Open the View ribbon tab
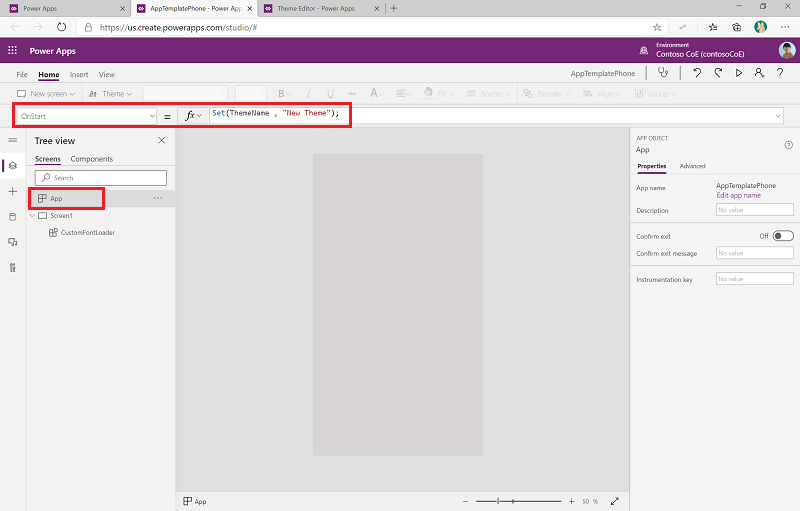This screenshot has width=800, height=511. click(x=107, y=74)
